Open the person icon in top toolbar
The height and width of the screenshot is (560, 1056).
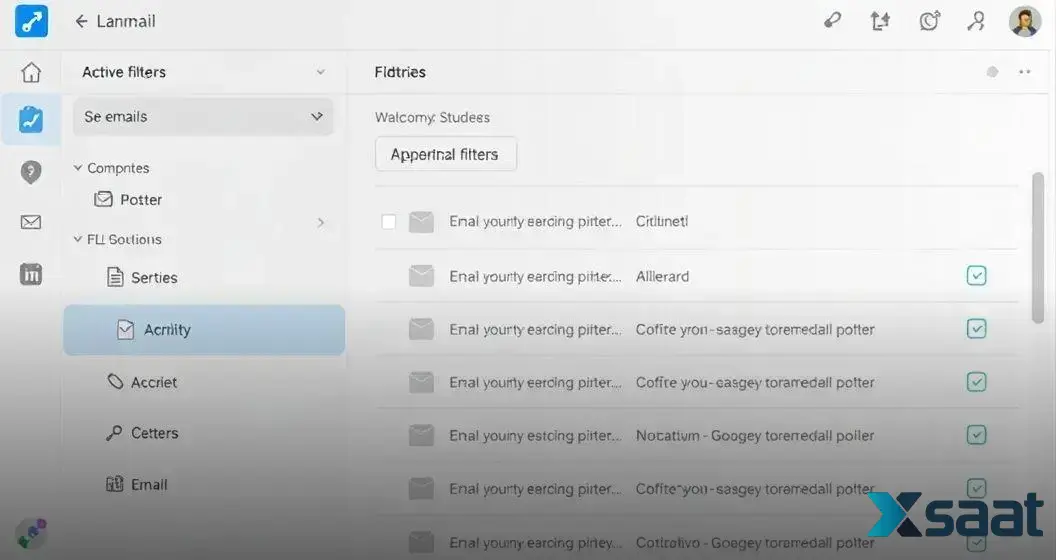point(977,21)
